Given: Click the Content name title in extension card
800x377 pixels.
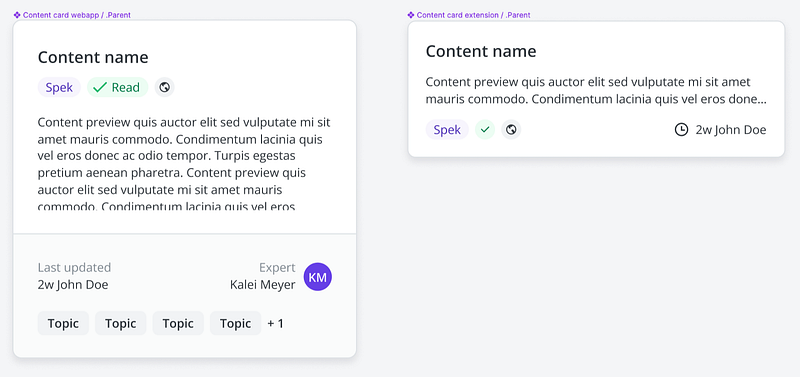Looking at the screenshot, I should 481,51.
